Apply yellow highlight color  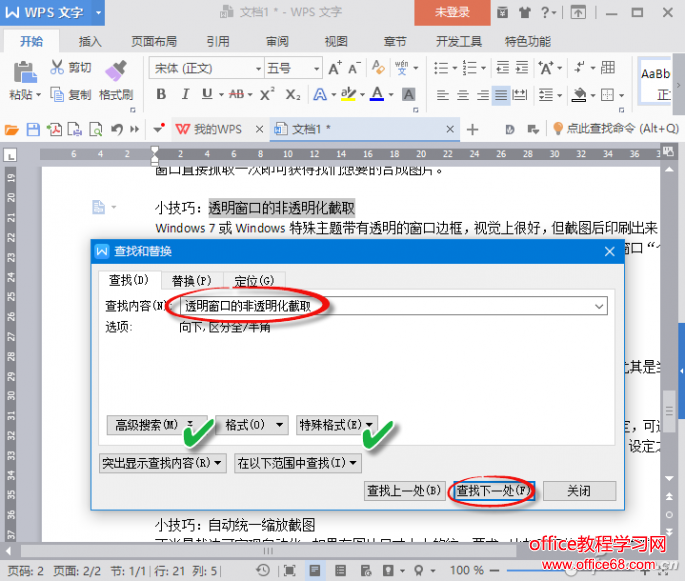point(348,94)
